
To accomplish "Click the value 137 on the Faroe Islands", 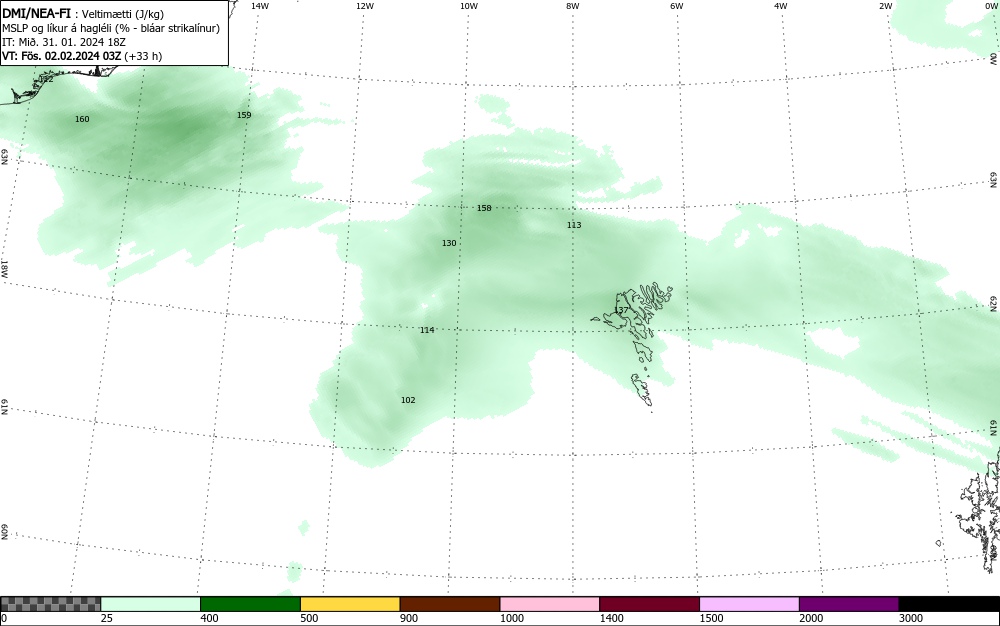I will (x=621, y=310).
